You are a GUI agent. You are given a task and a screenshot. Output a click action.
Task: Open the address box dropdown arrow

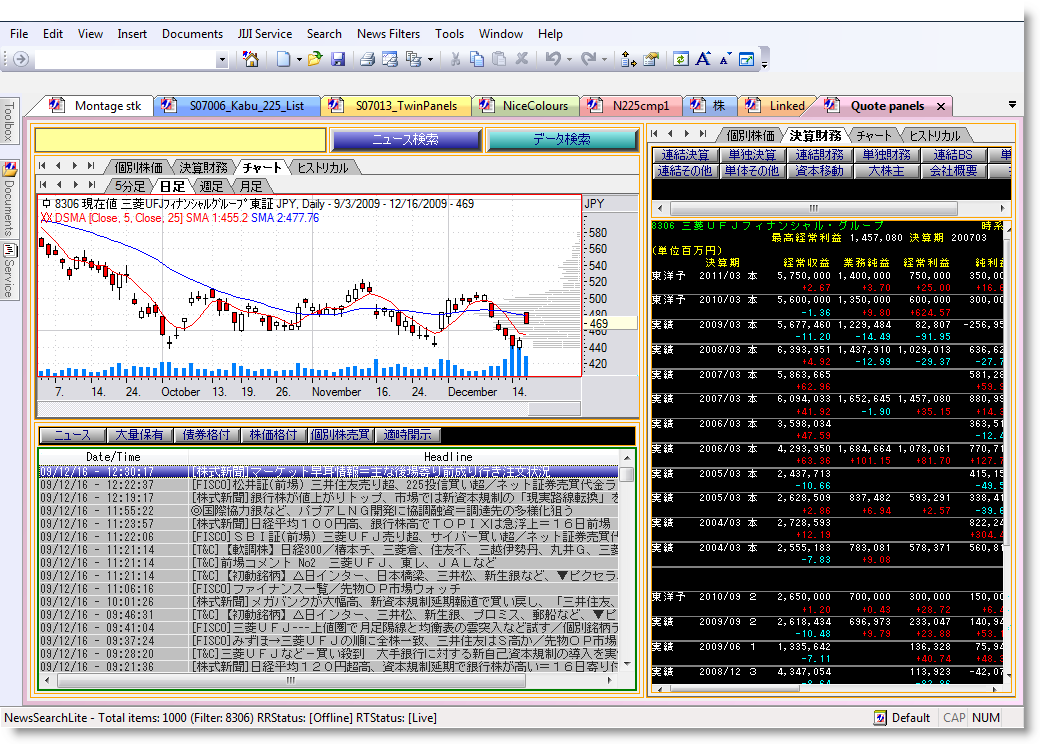point(222,60)
